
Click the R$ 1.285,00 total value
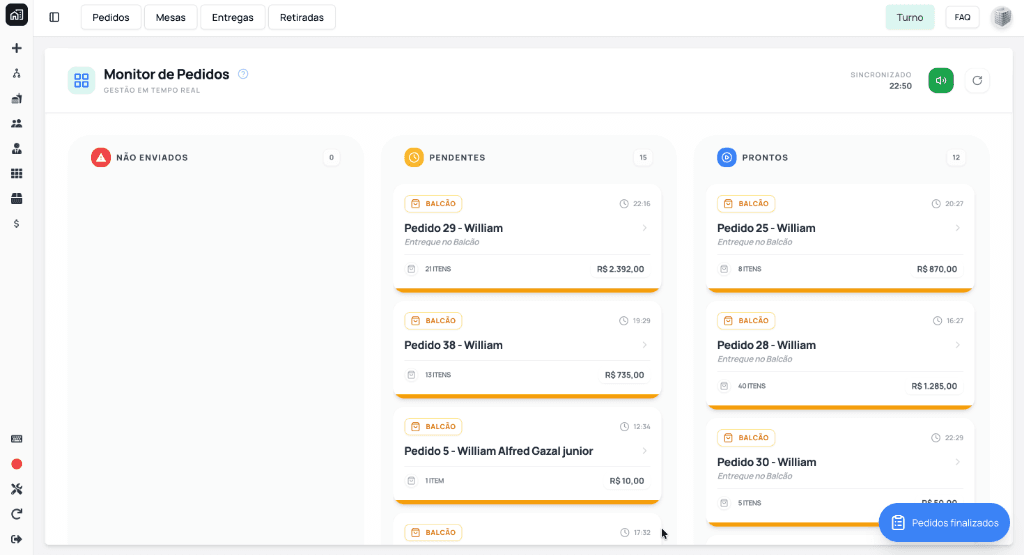[x=935, y=386]
